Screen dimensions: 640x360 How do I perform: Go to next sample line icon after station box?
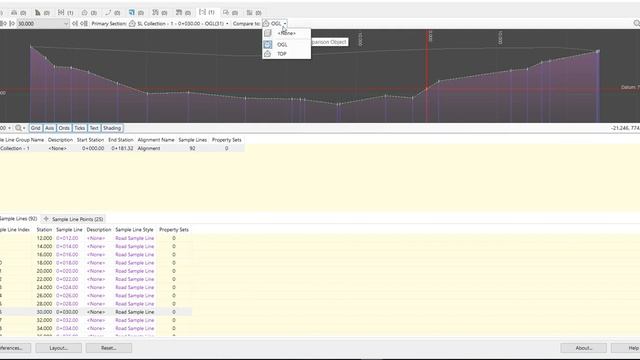(75, 24)
